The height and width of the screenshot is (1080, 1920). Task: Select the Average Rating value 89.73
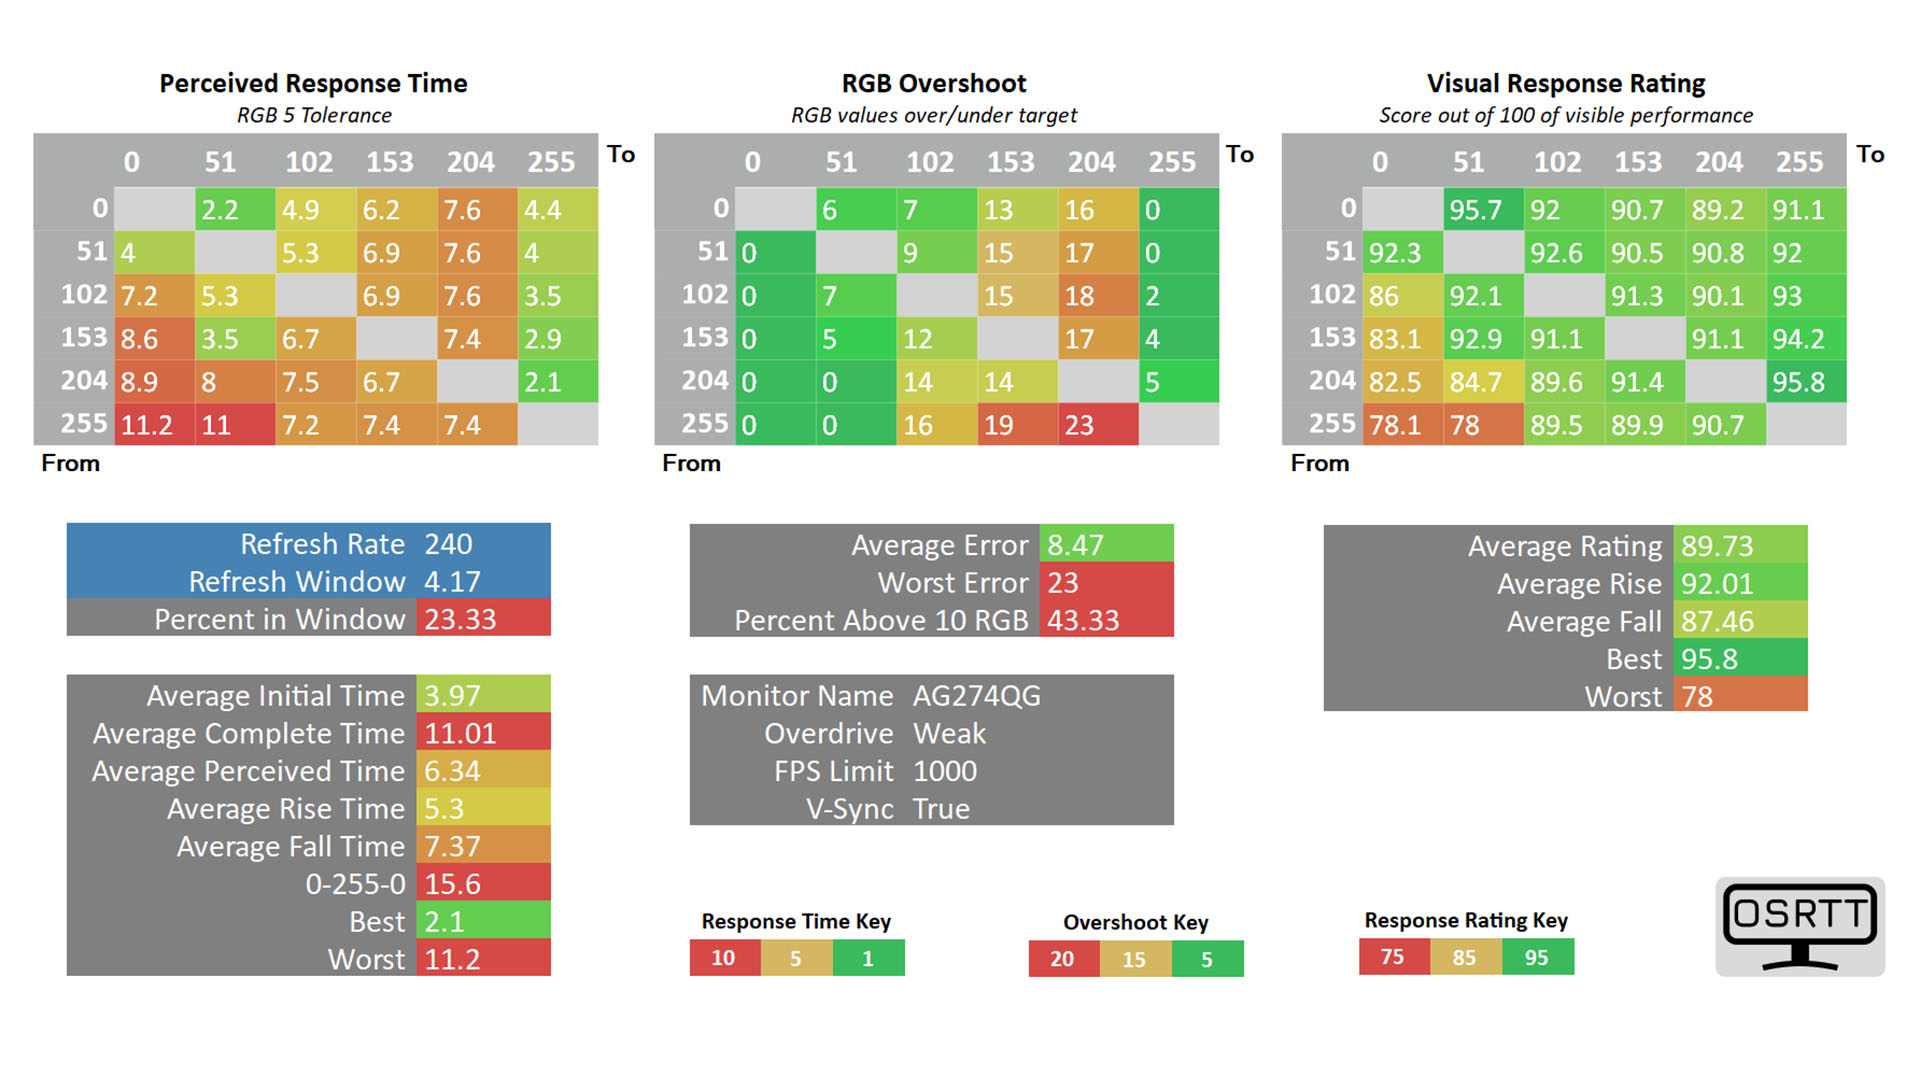coord(1717,546)
